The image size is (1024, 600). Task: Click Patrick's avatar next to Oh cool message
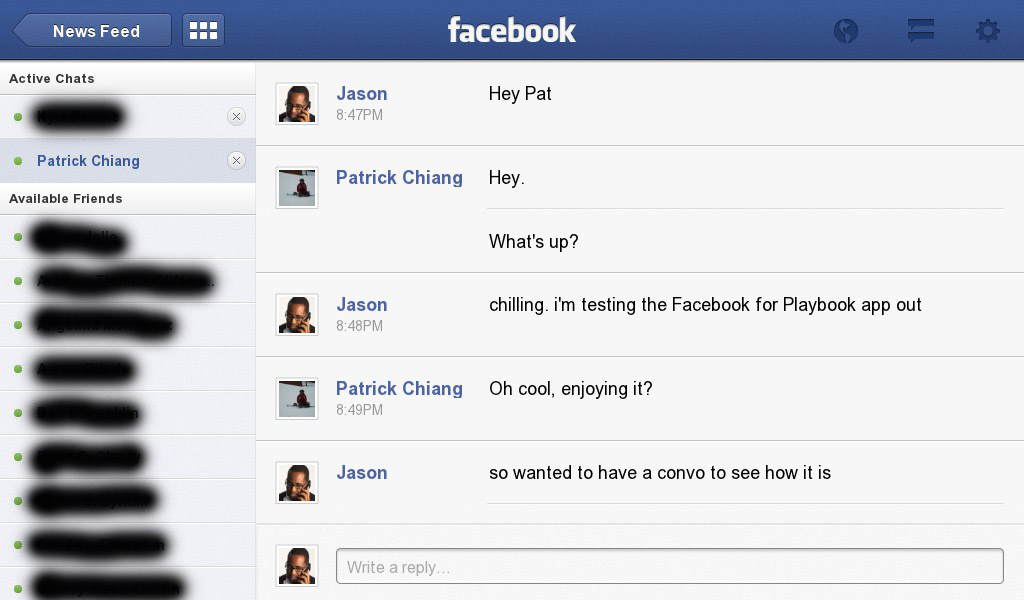click(x=297, y=399)
